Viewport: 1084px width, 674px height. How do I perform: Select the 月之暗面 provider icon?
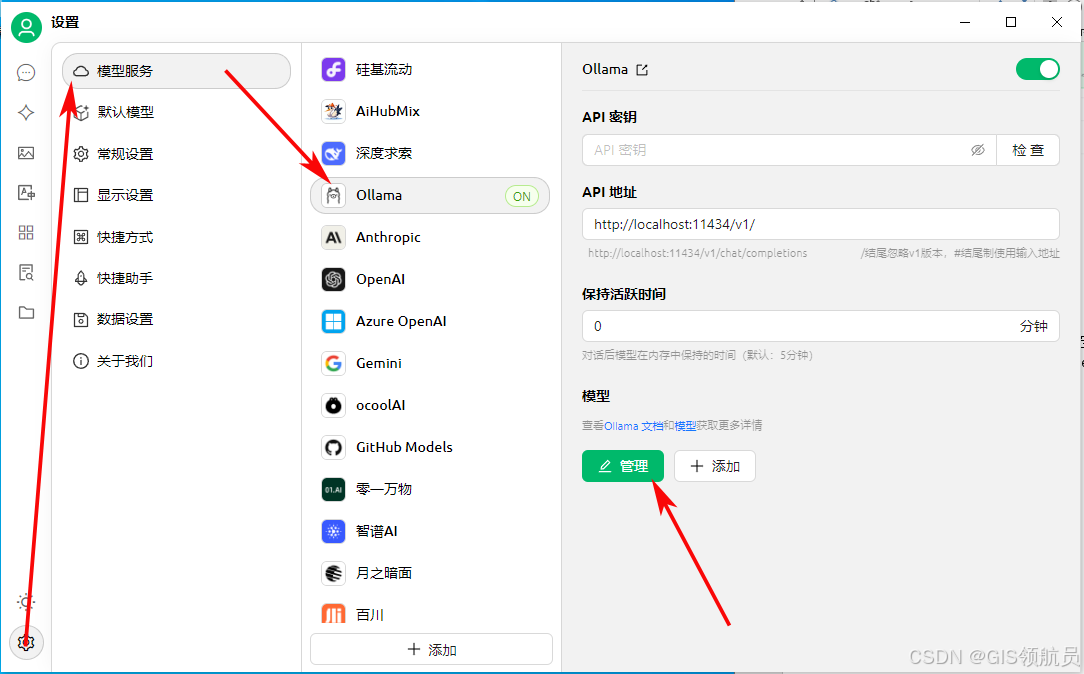(x=333, y=573)
